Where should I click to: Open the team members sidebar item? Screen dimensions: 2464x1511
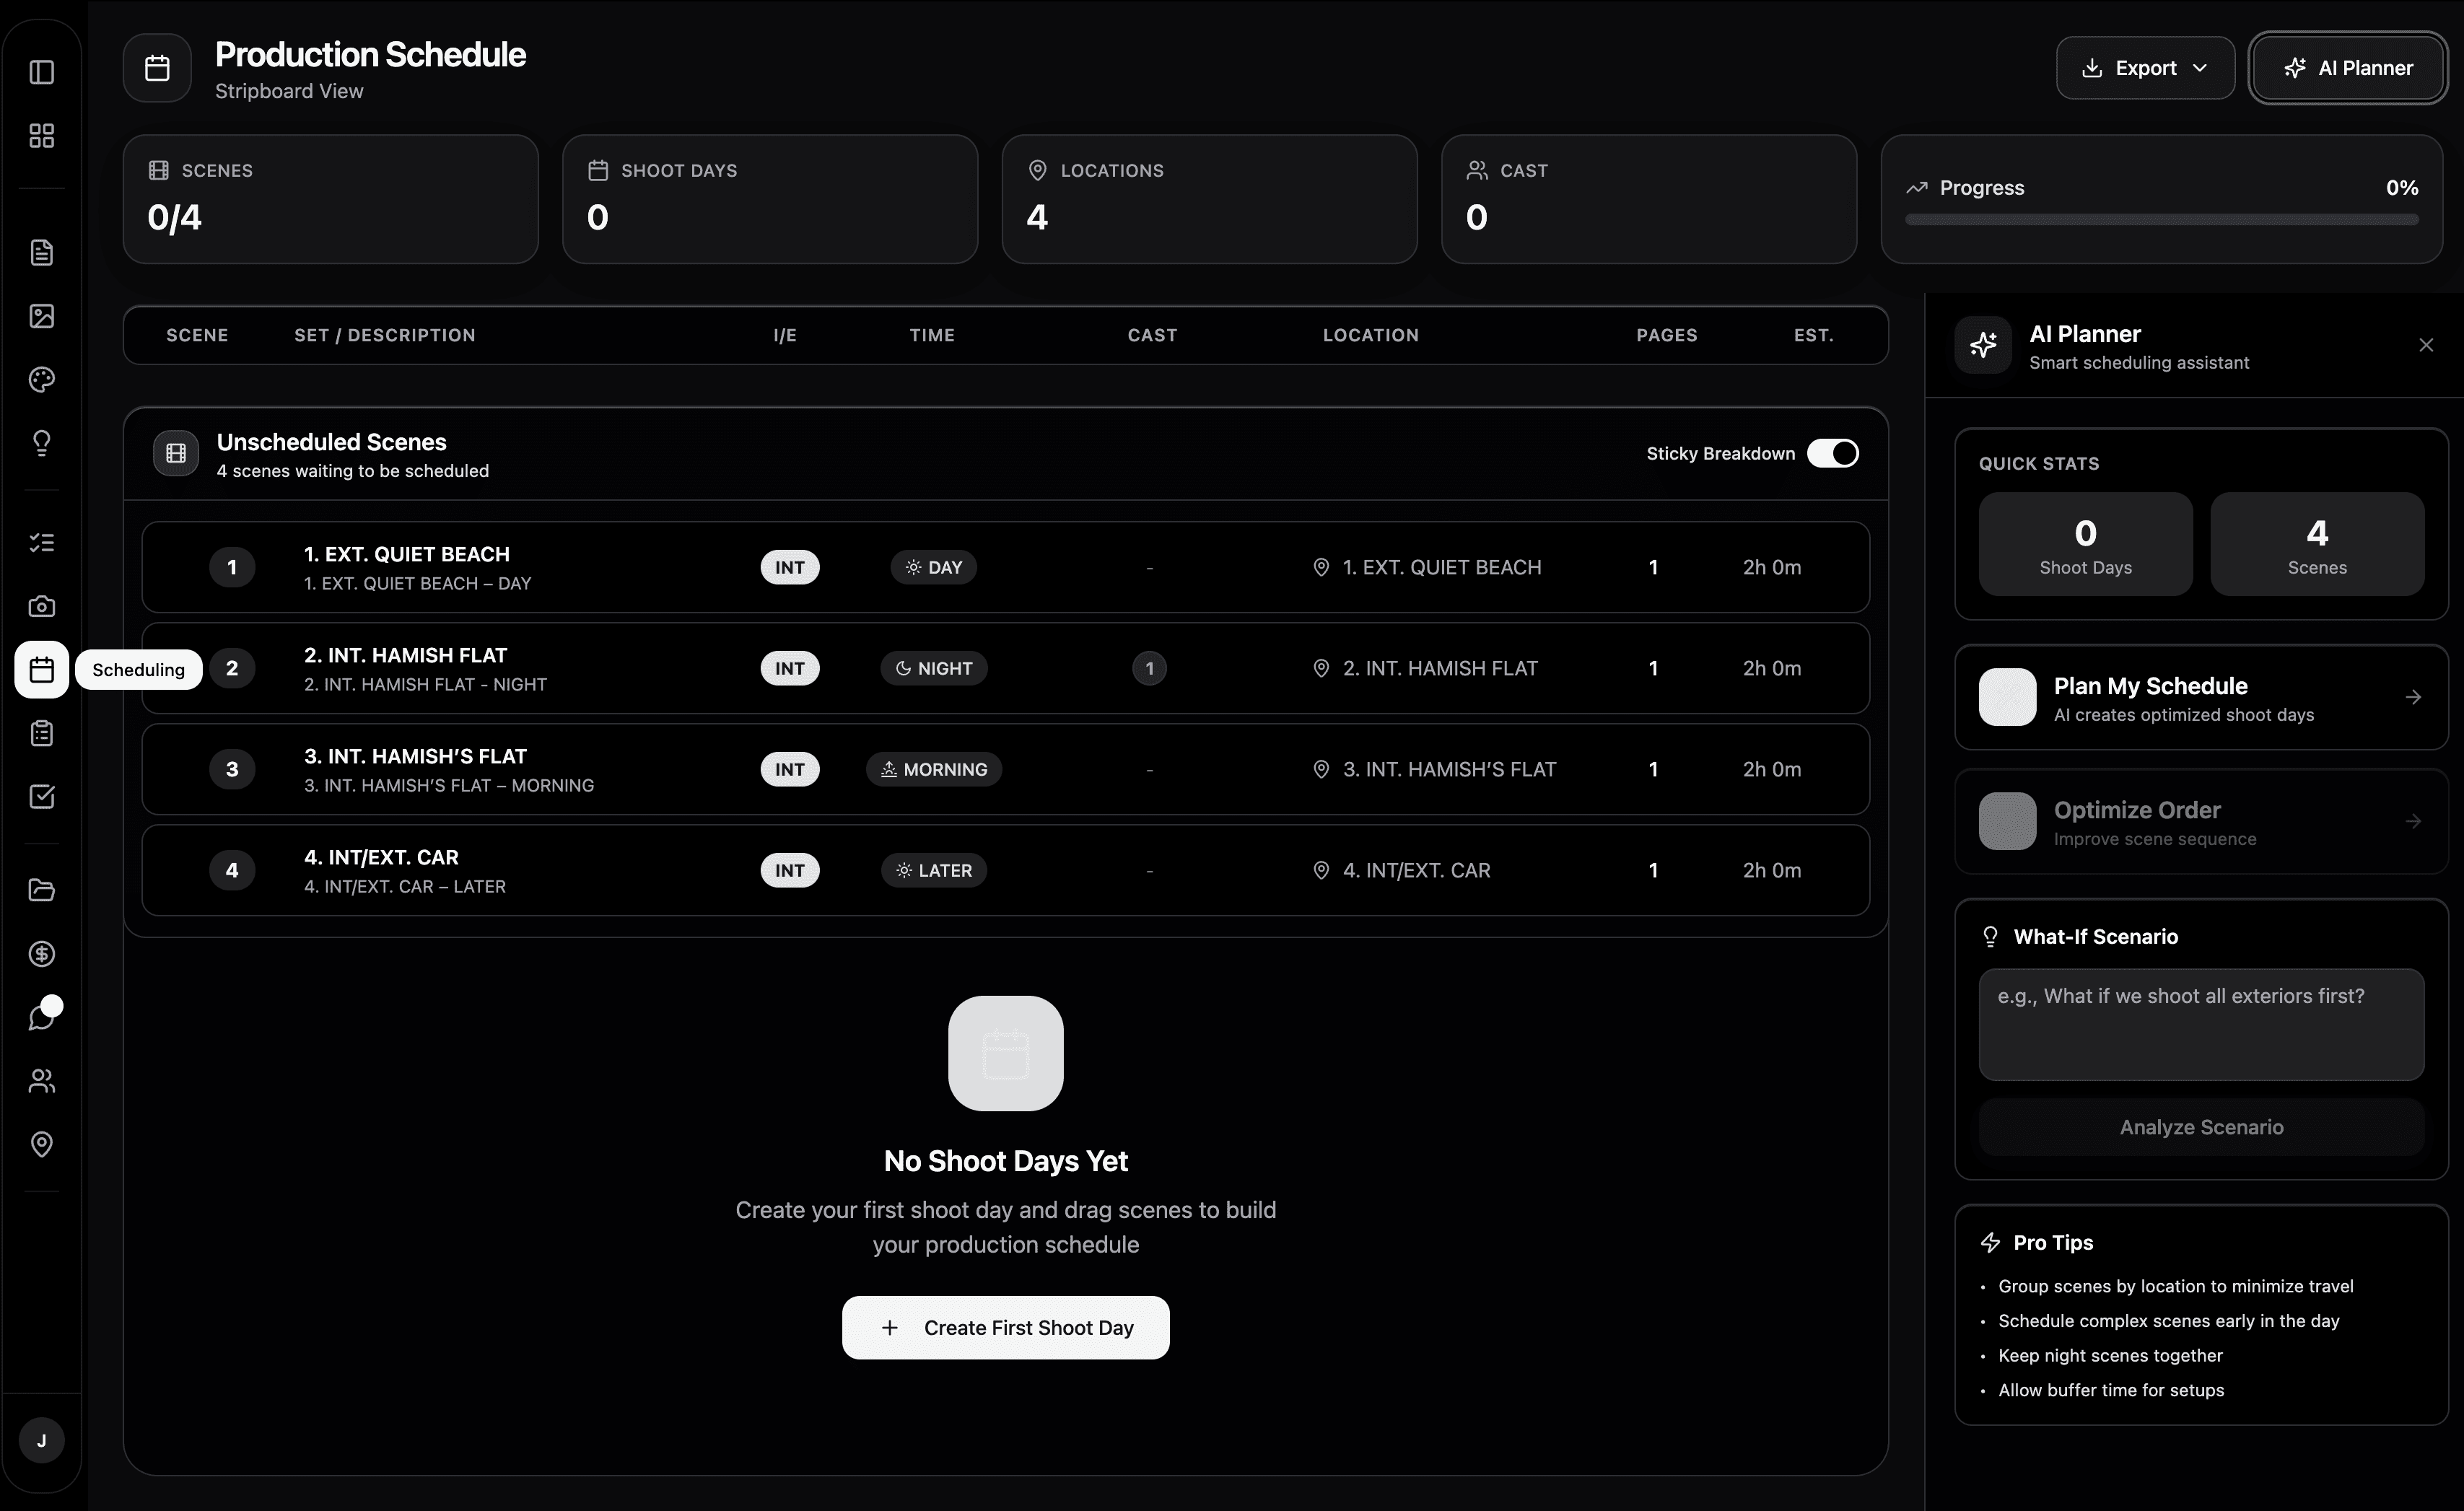point(41,1080)
